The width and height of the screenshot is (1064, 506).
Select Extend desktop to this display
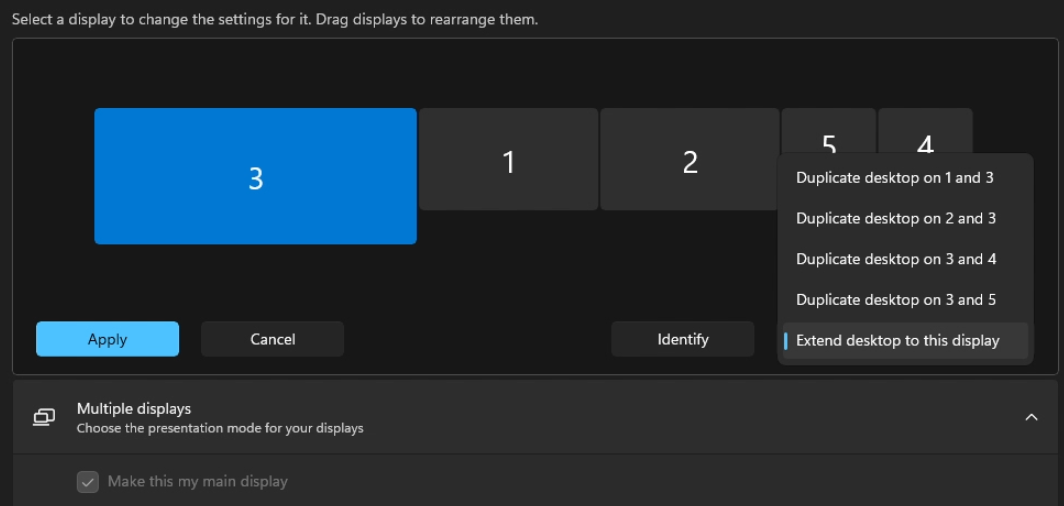coord(897,341)
